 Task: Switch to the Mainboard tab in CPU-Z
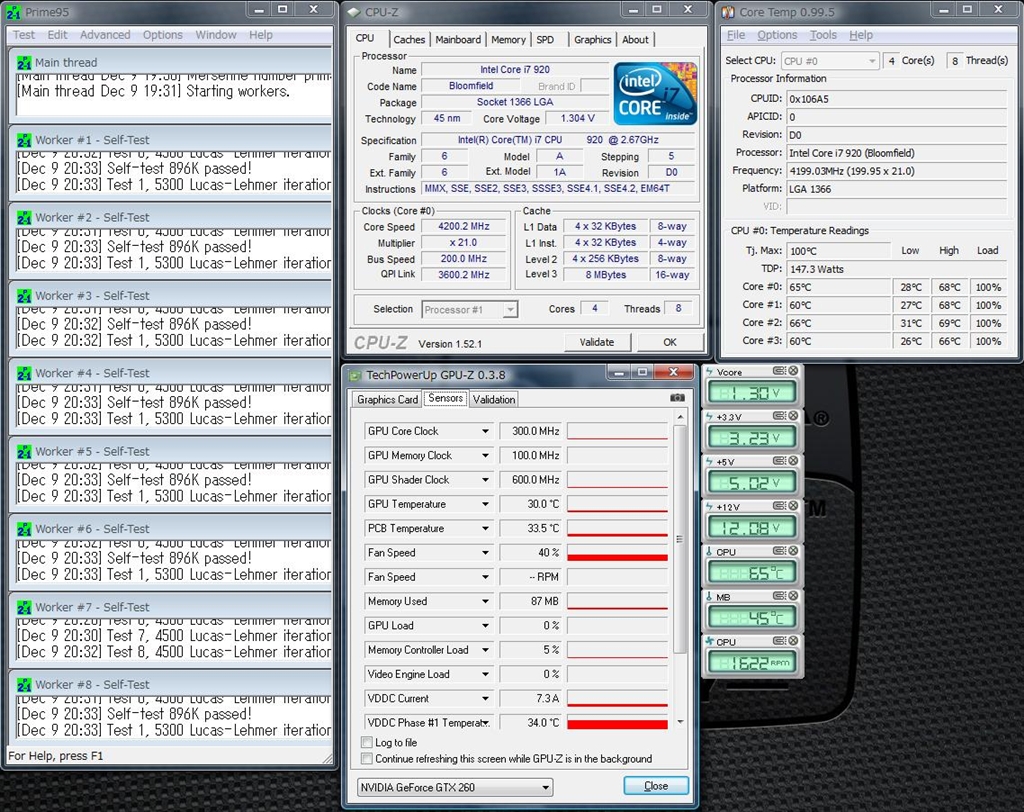[458, 40]
